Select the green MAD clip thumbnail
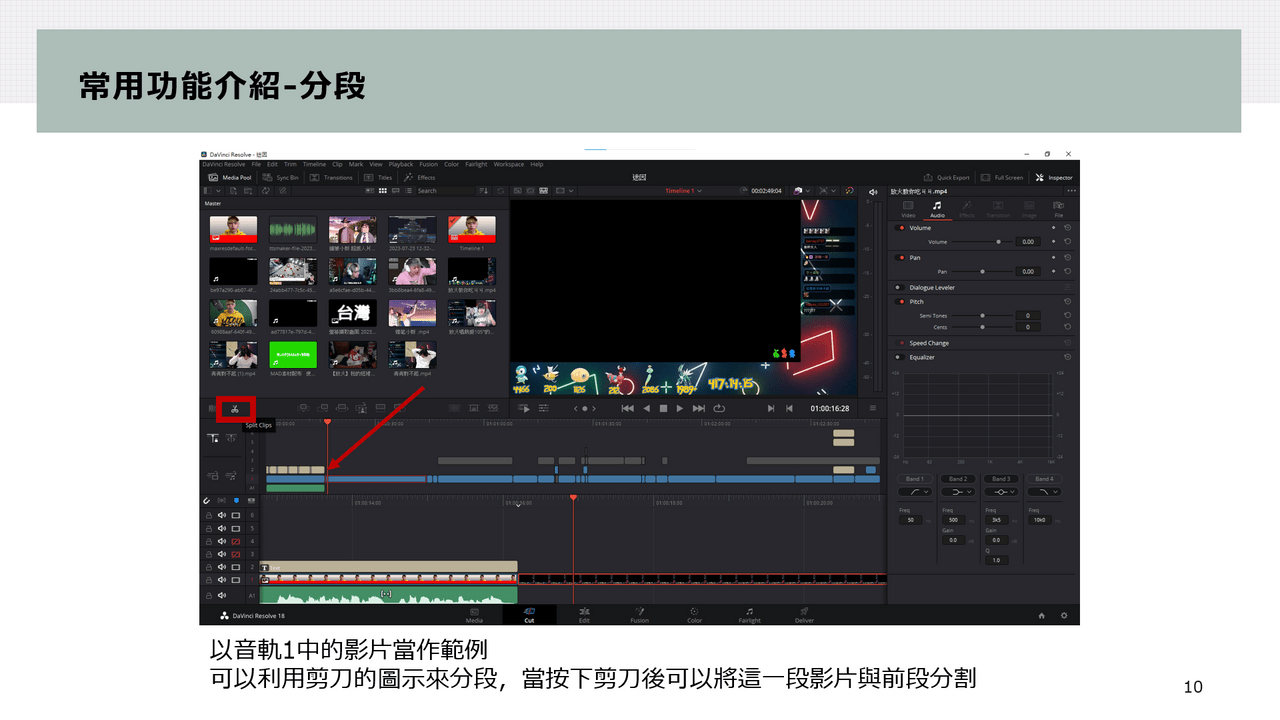1280x720 pixels. [293, 355]
